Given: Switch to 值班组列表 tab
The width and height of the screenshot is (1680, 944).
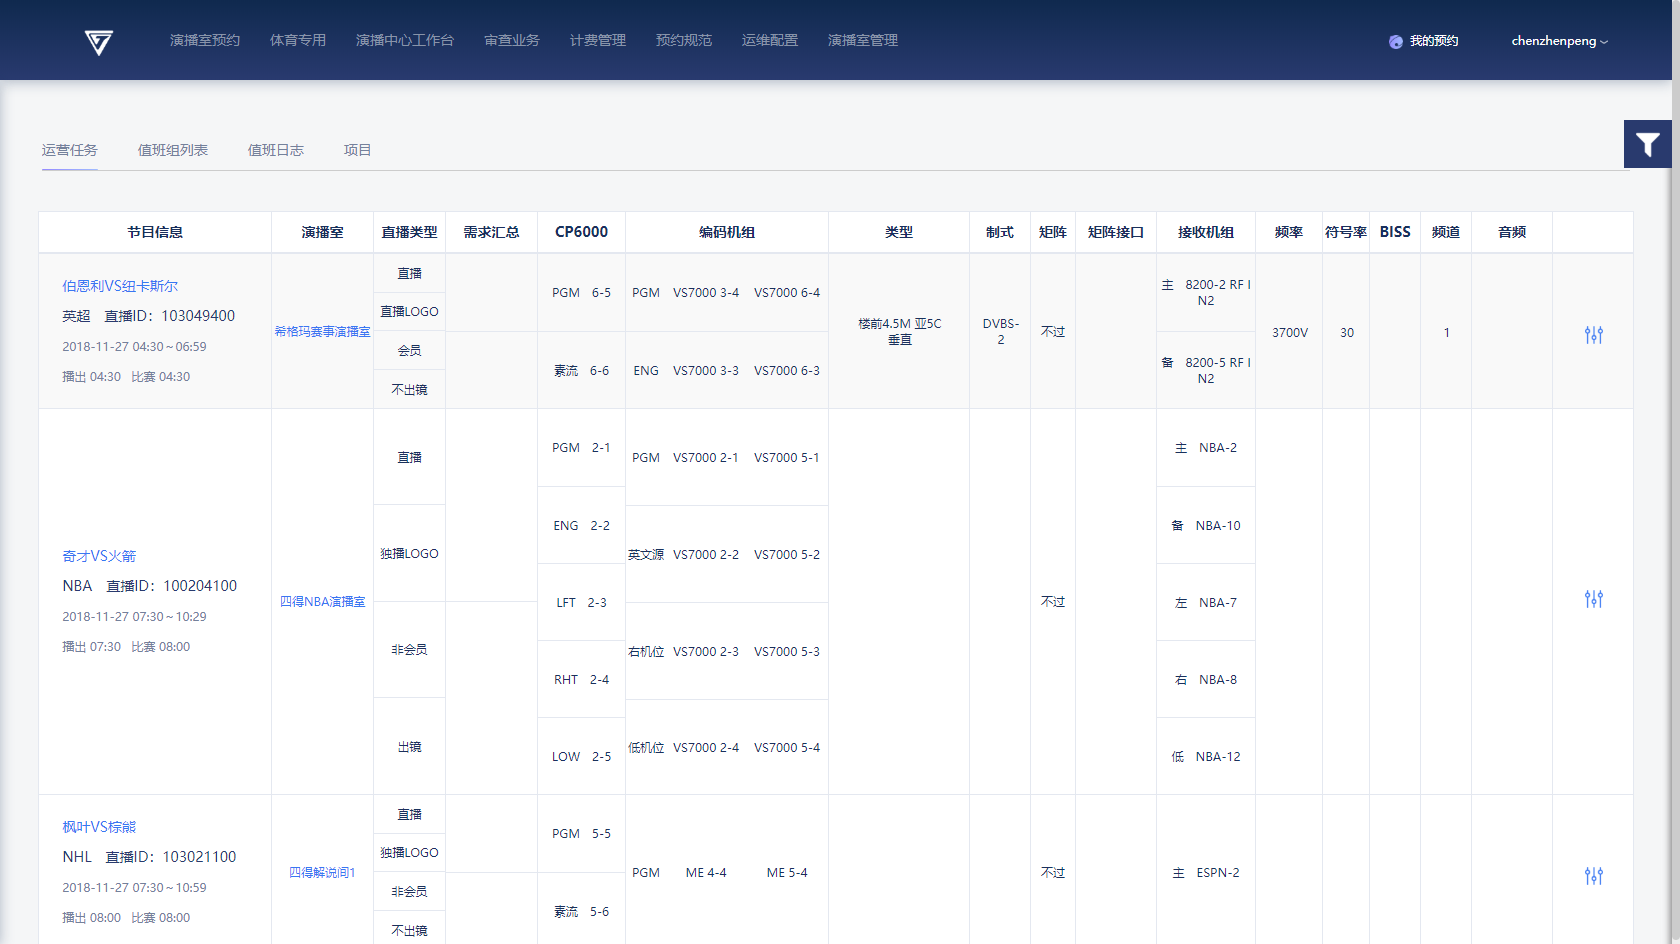Looking at the screenshot, I should [x=173, y=150].
